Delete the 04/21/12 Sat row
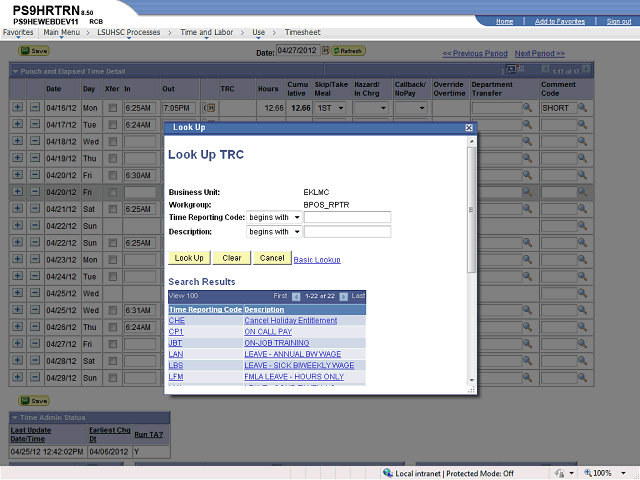 [35, 209]
